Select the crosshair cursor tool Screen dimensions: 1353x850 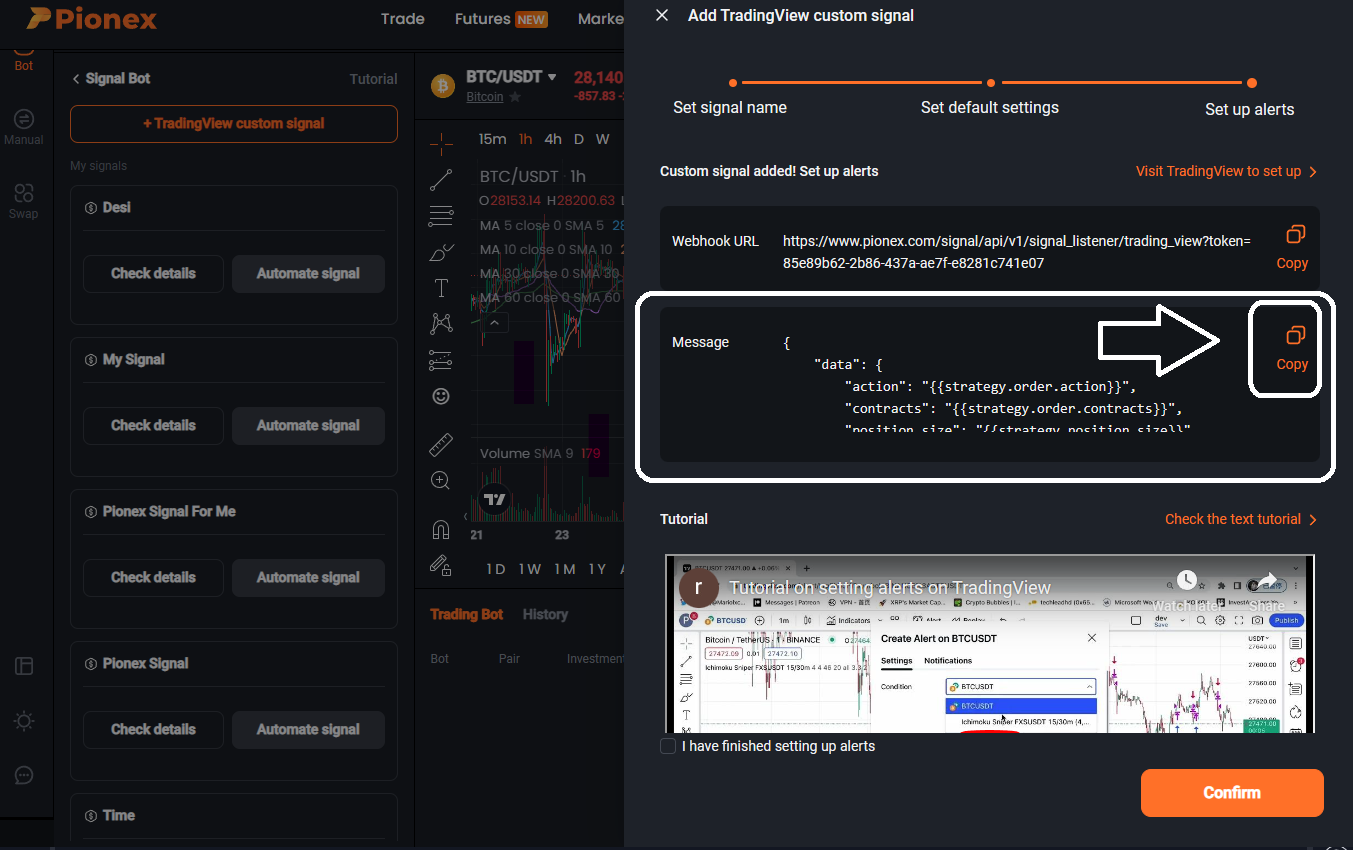[440, 143]
